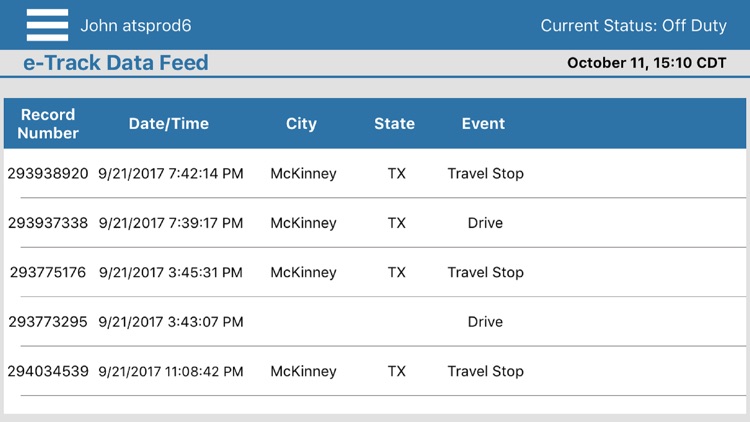Select record number 294034539
Viewport: 750px width, 422px height.
[48, 371]
